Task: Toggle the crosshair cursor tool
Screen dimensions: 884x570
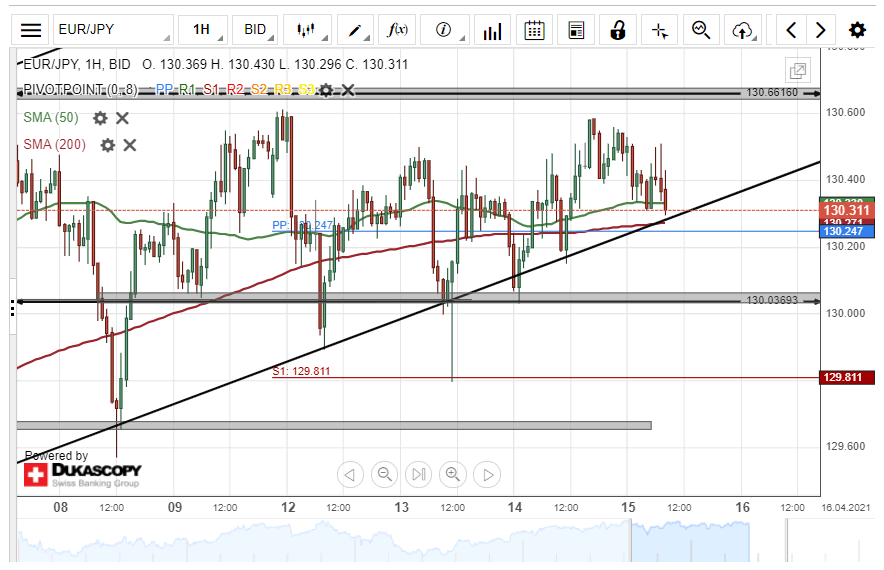Action: 659,30
